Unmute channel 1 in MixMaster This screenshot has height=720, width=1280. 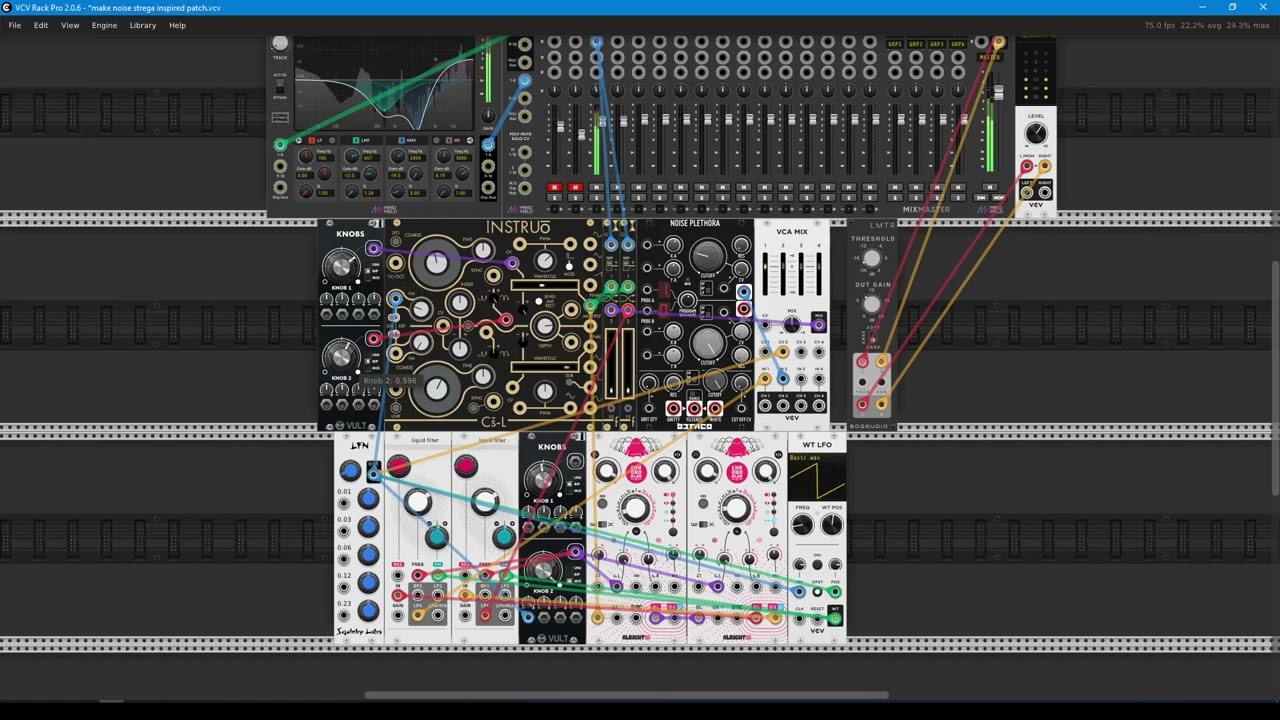pyautogui.click(x=554, y=187)
